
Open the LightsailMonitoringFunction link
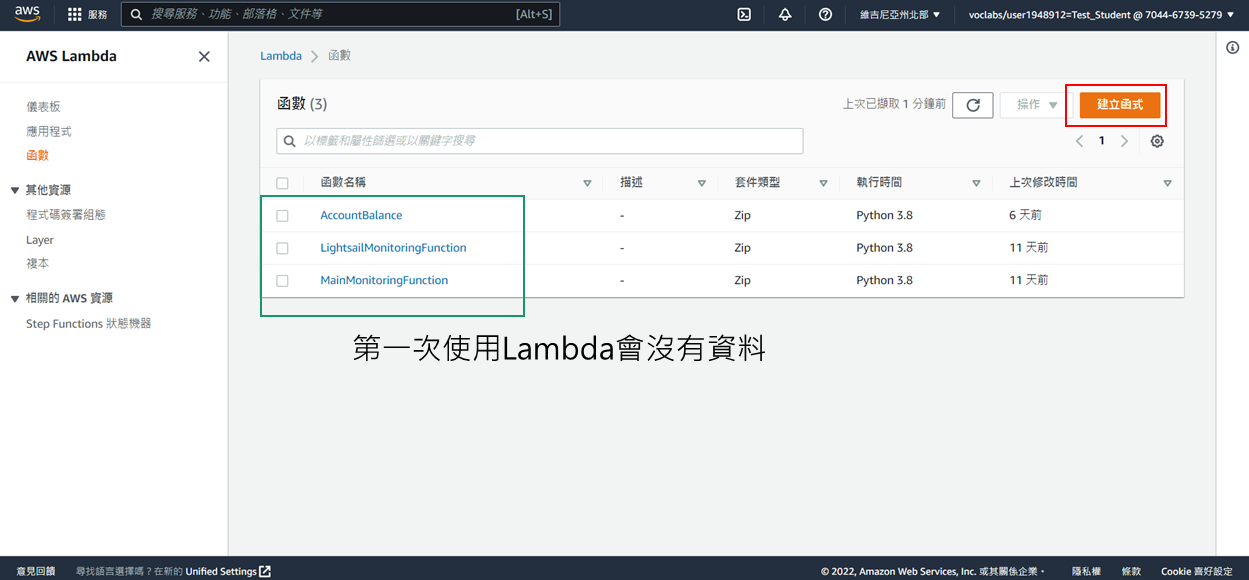[x=393, y=248]
